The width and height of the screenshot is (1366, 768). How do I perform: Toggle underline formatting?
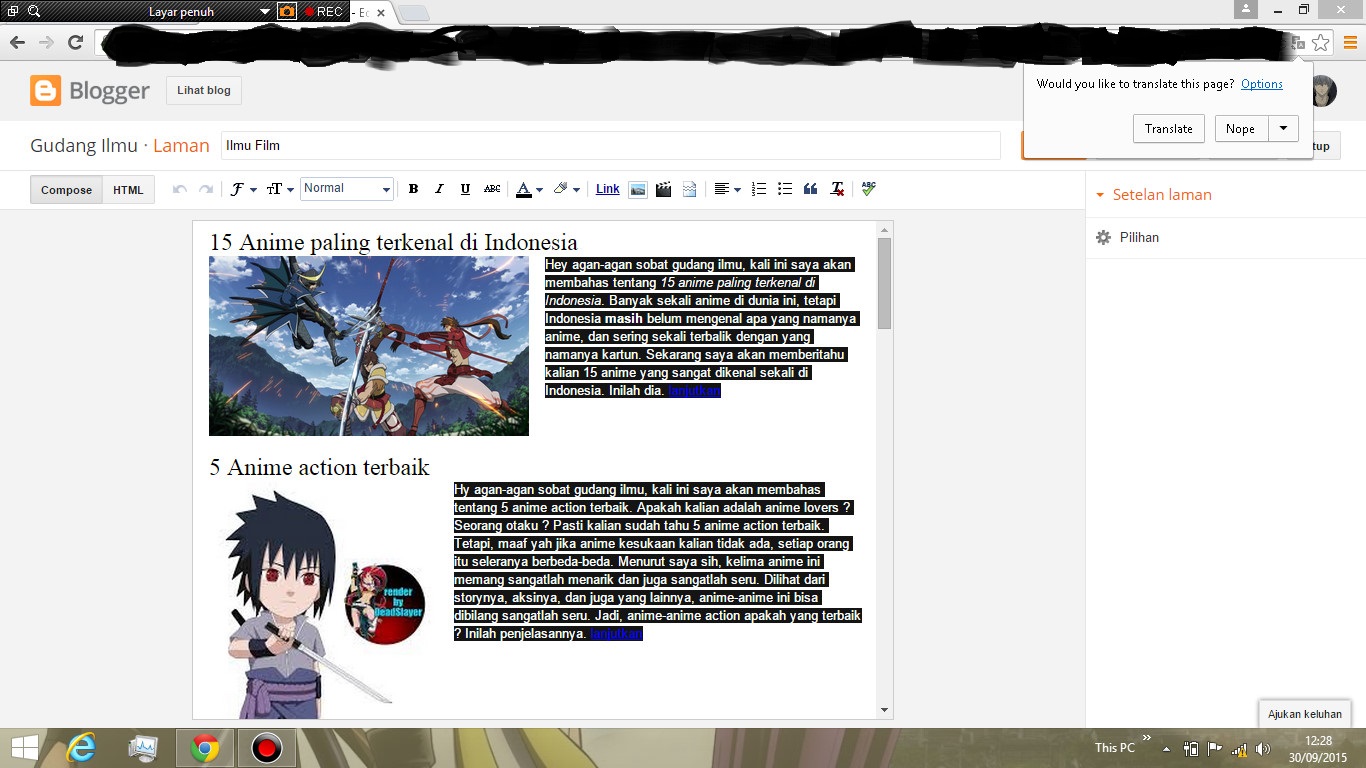pyautogui.click(x=465, y=189)
